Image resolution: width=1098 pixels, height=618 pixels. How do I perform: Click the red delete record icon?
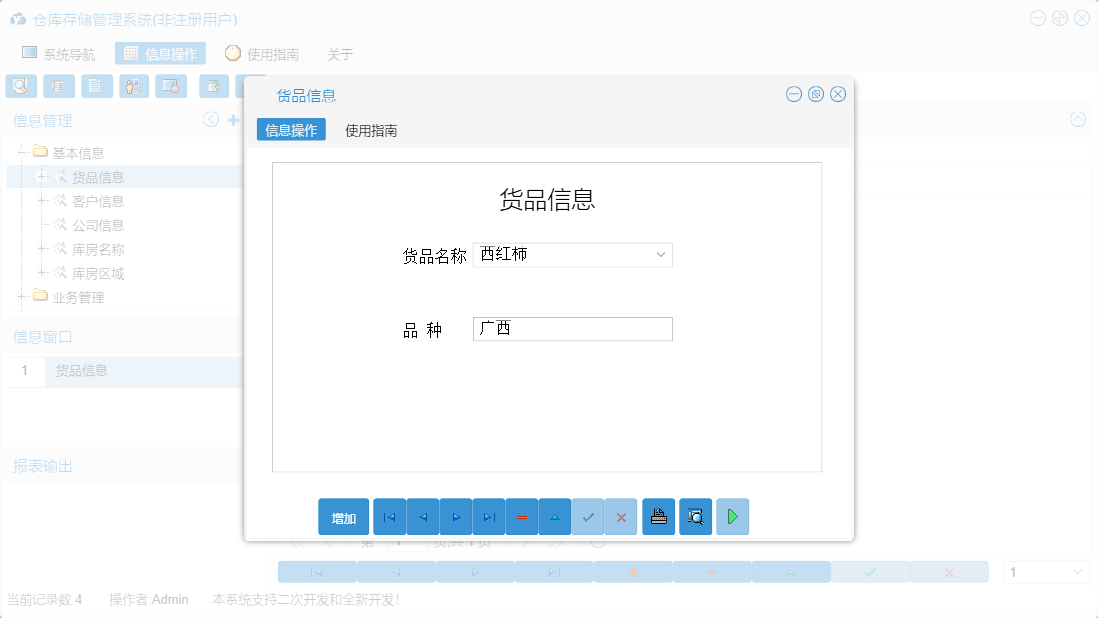click(x=521, y=516)
